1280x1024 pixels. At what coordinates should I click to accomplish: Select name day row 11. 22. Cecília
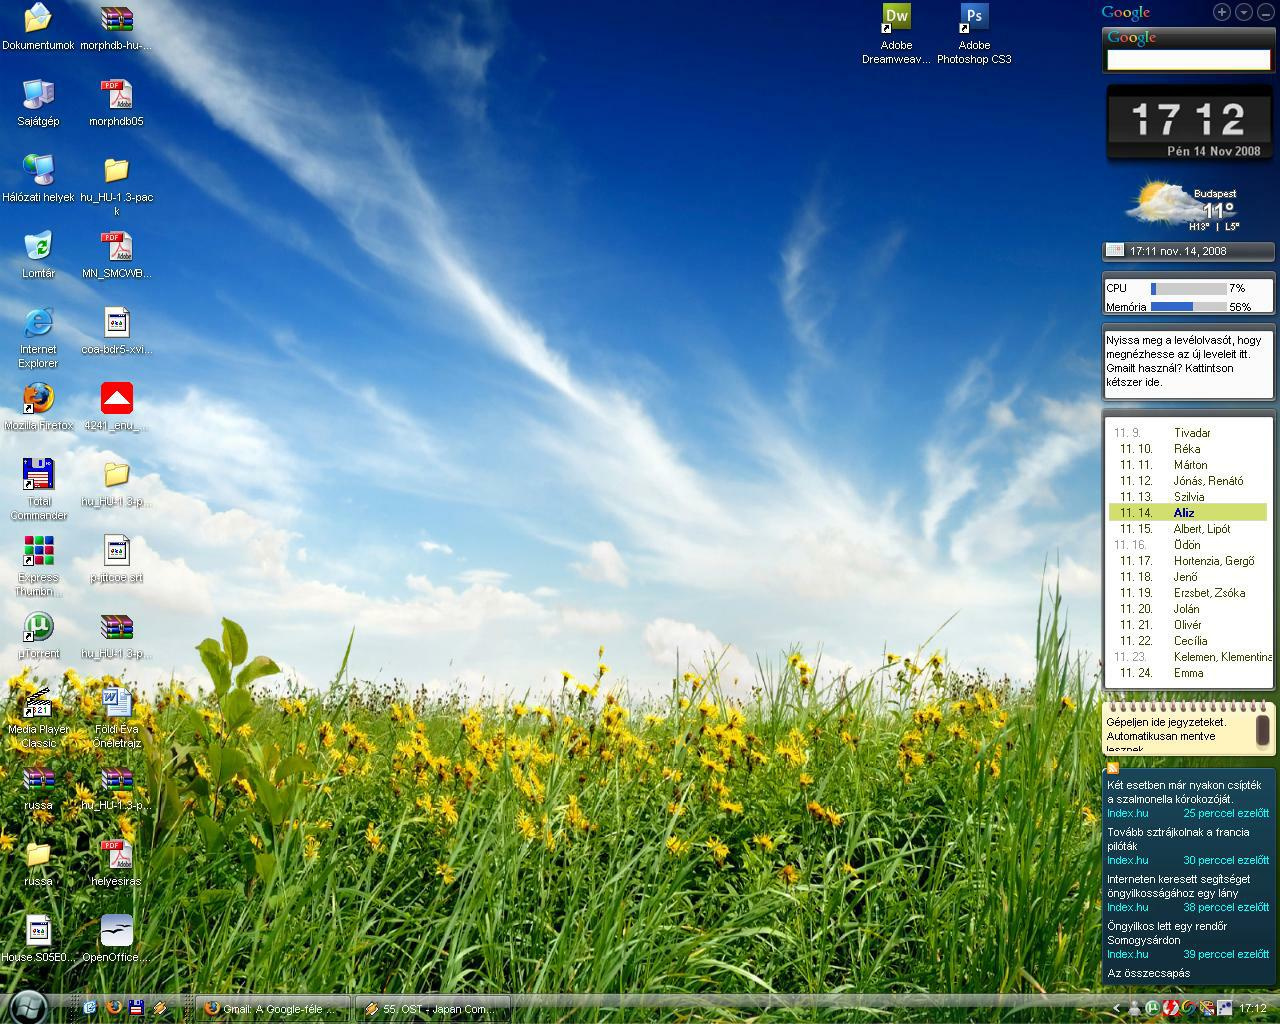[1188, 641]
